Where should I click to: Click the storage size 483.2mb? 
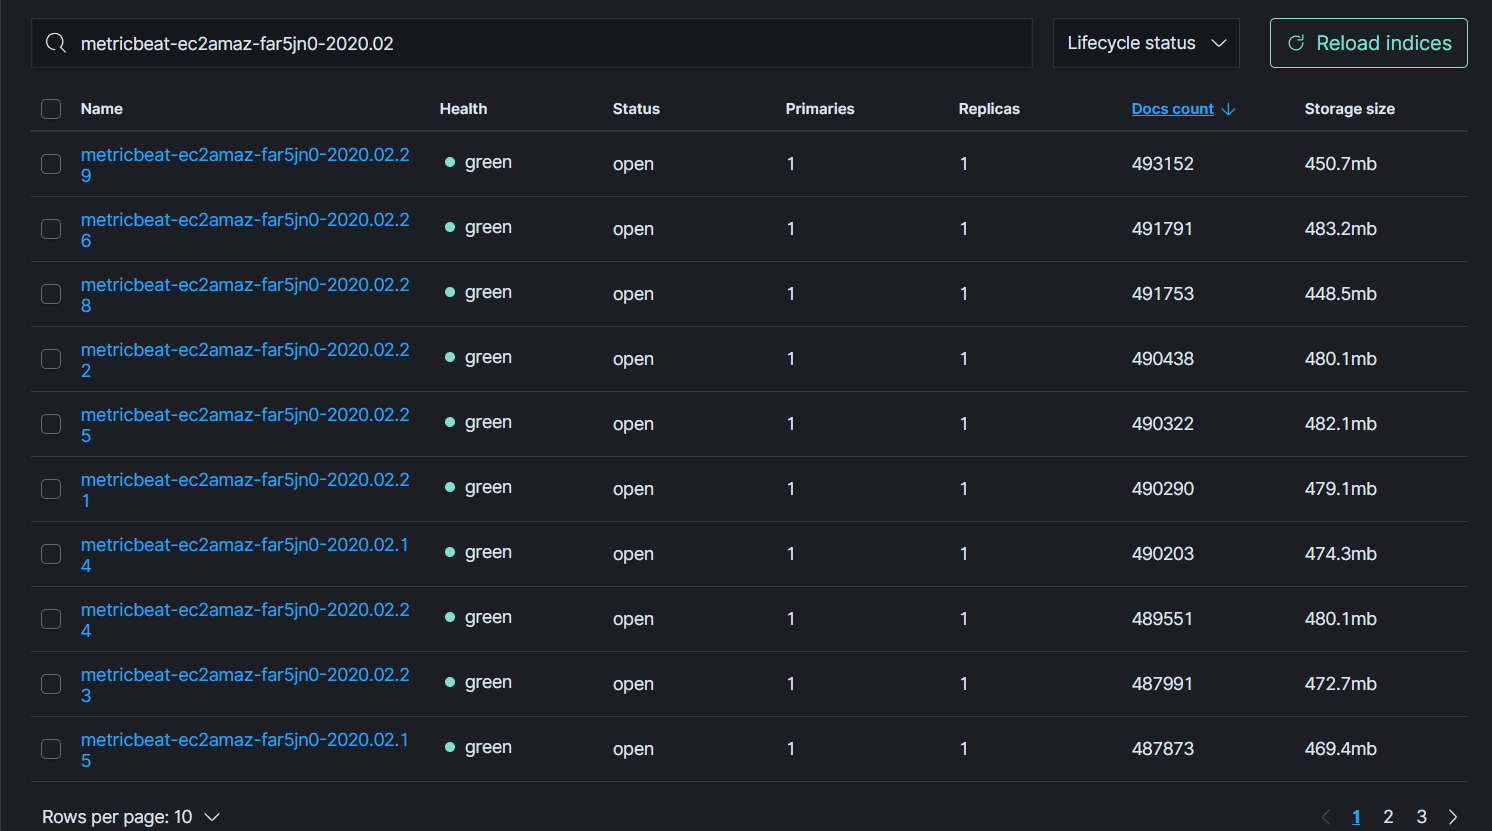(1341, 229)
